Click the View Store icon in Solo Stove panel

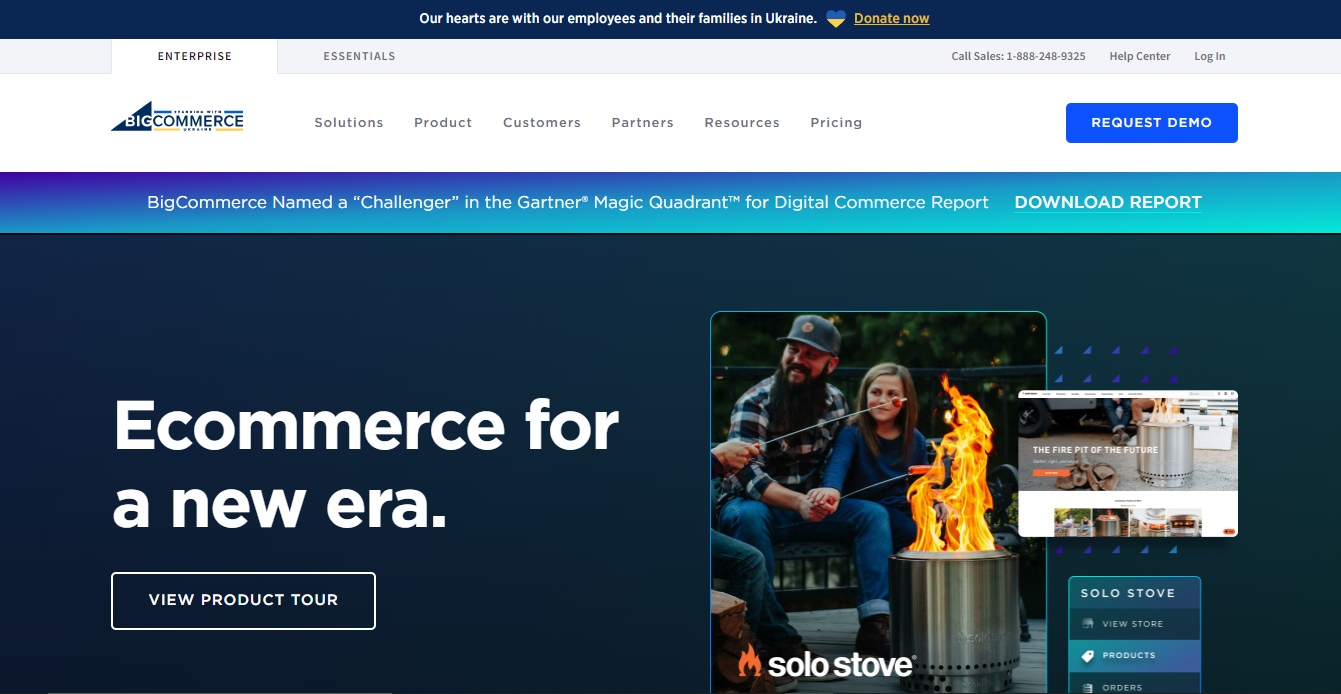click(1087, 624)
